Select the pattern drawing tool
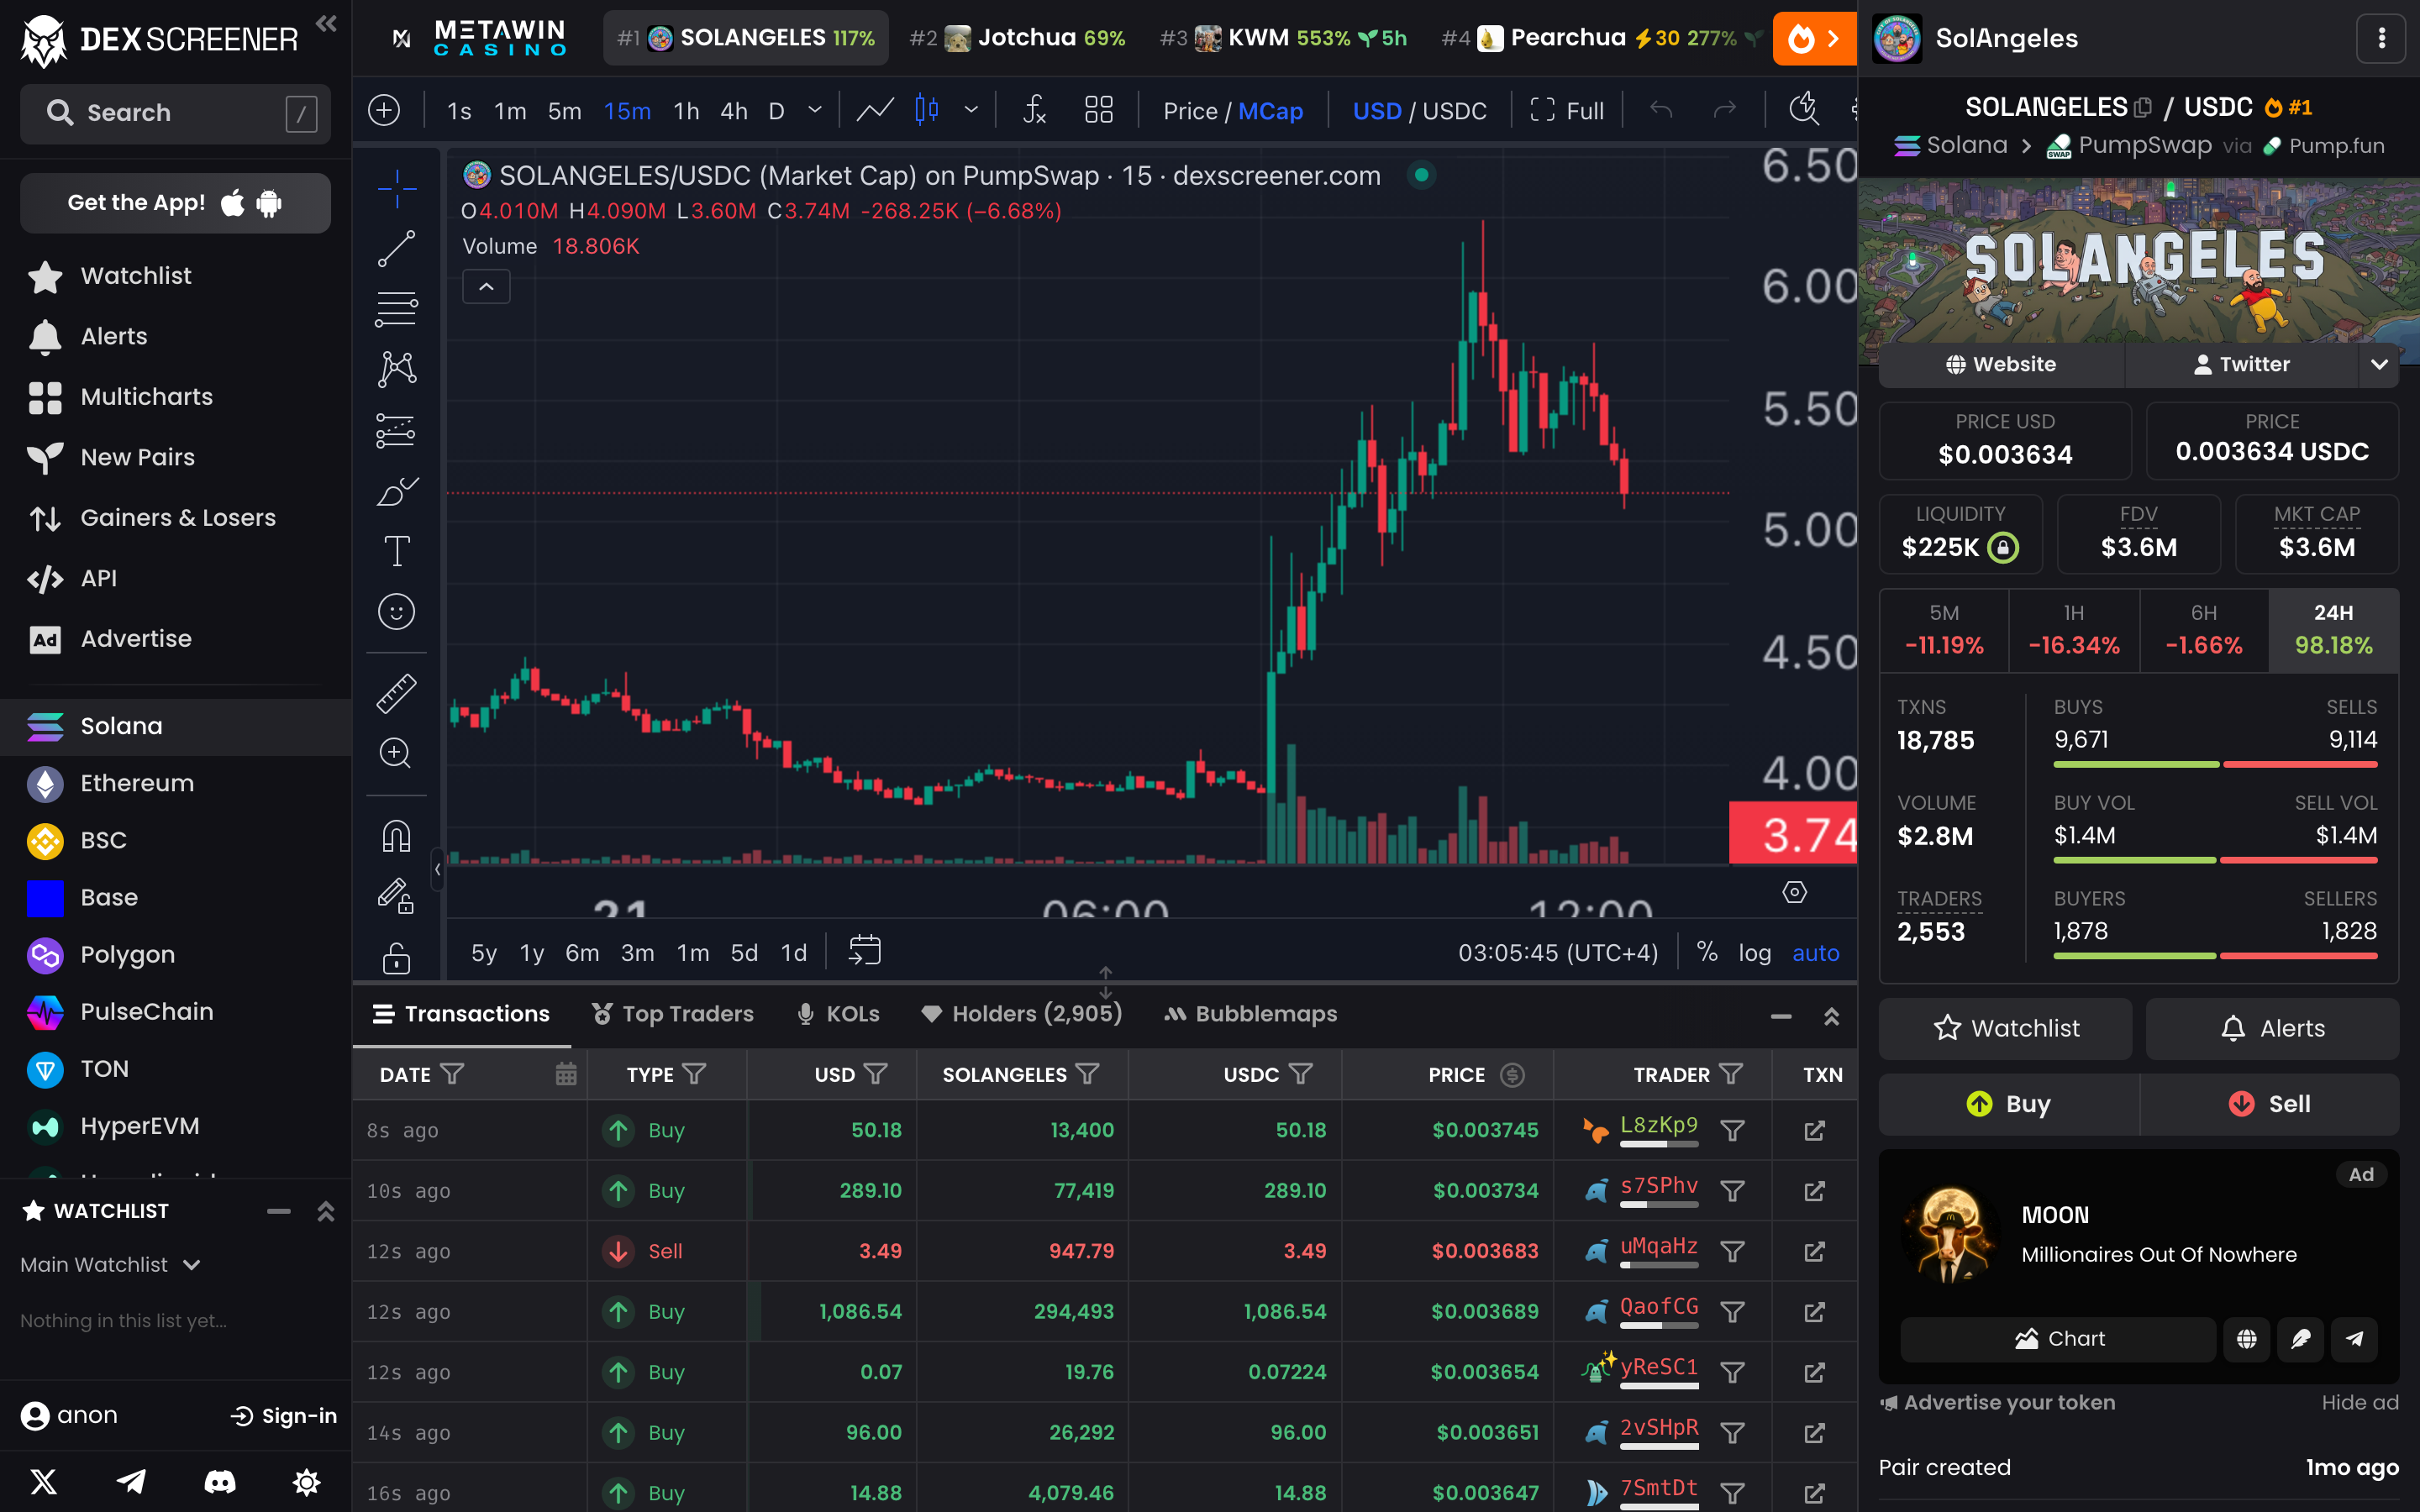 396,369
